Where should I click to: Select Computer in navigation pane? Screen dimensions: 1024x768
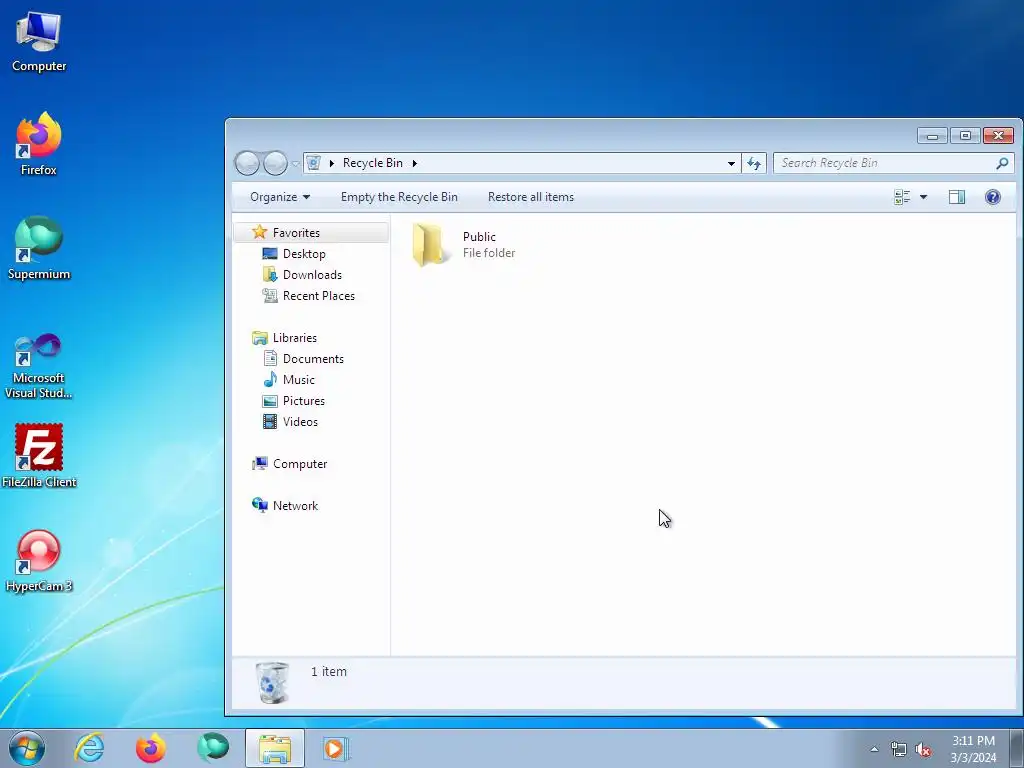299,464
